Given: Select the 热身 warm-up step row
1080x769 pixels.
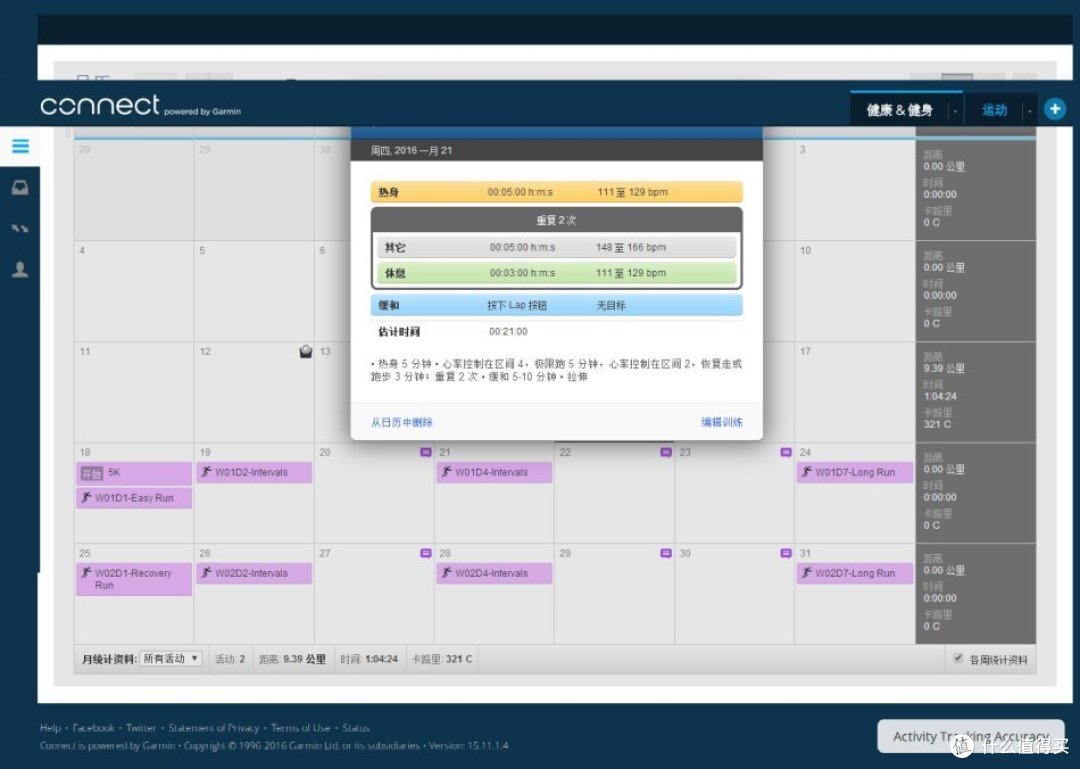Looking at the screenshot, I should pyautogui.click(x=557, y=192).
